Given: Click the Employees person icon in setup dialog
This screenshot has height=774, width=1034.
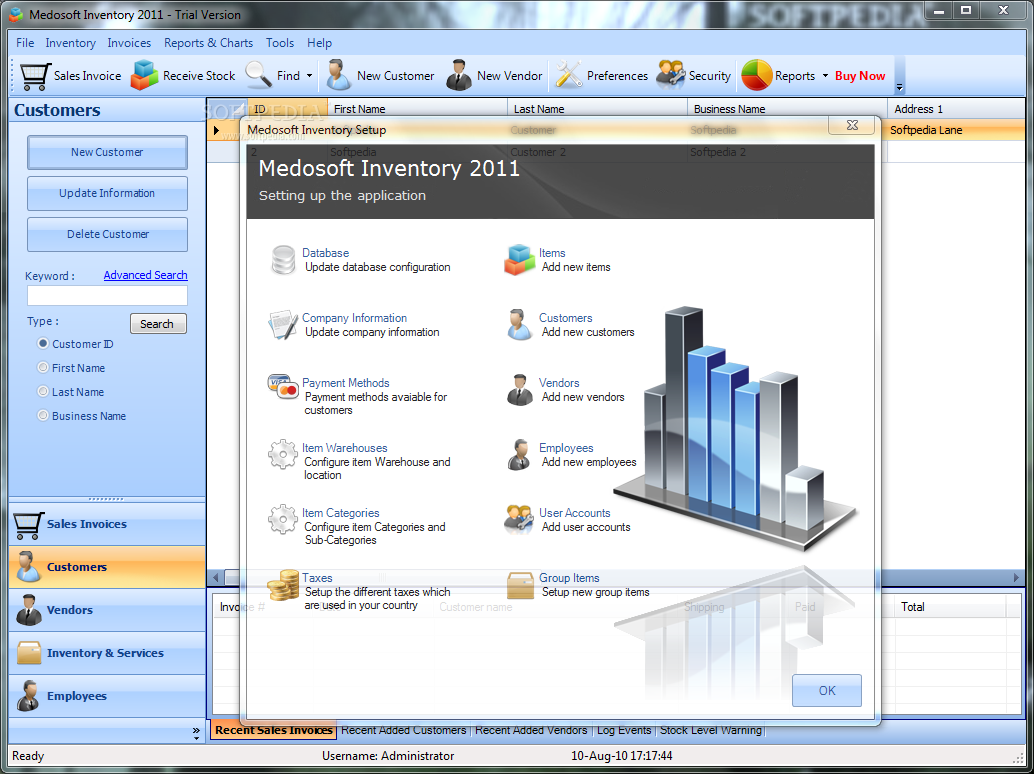Looking at the screenshot, I should (519, 454).
